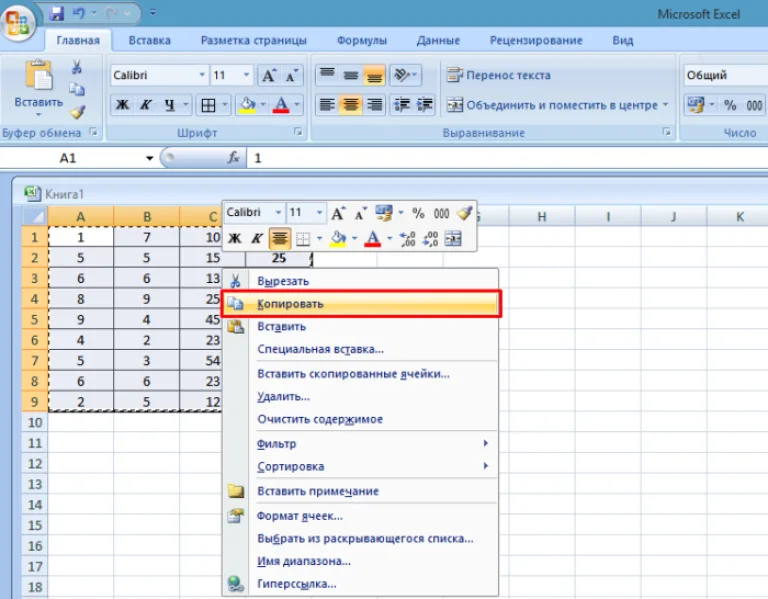Viewport: 768px width, 599px height.
Task: Click the ribbon Cut scissors icon
Action: click(76, 67)
